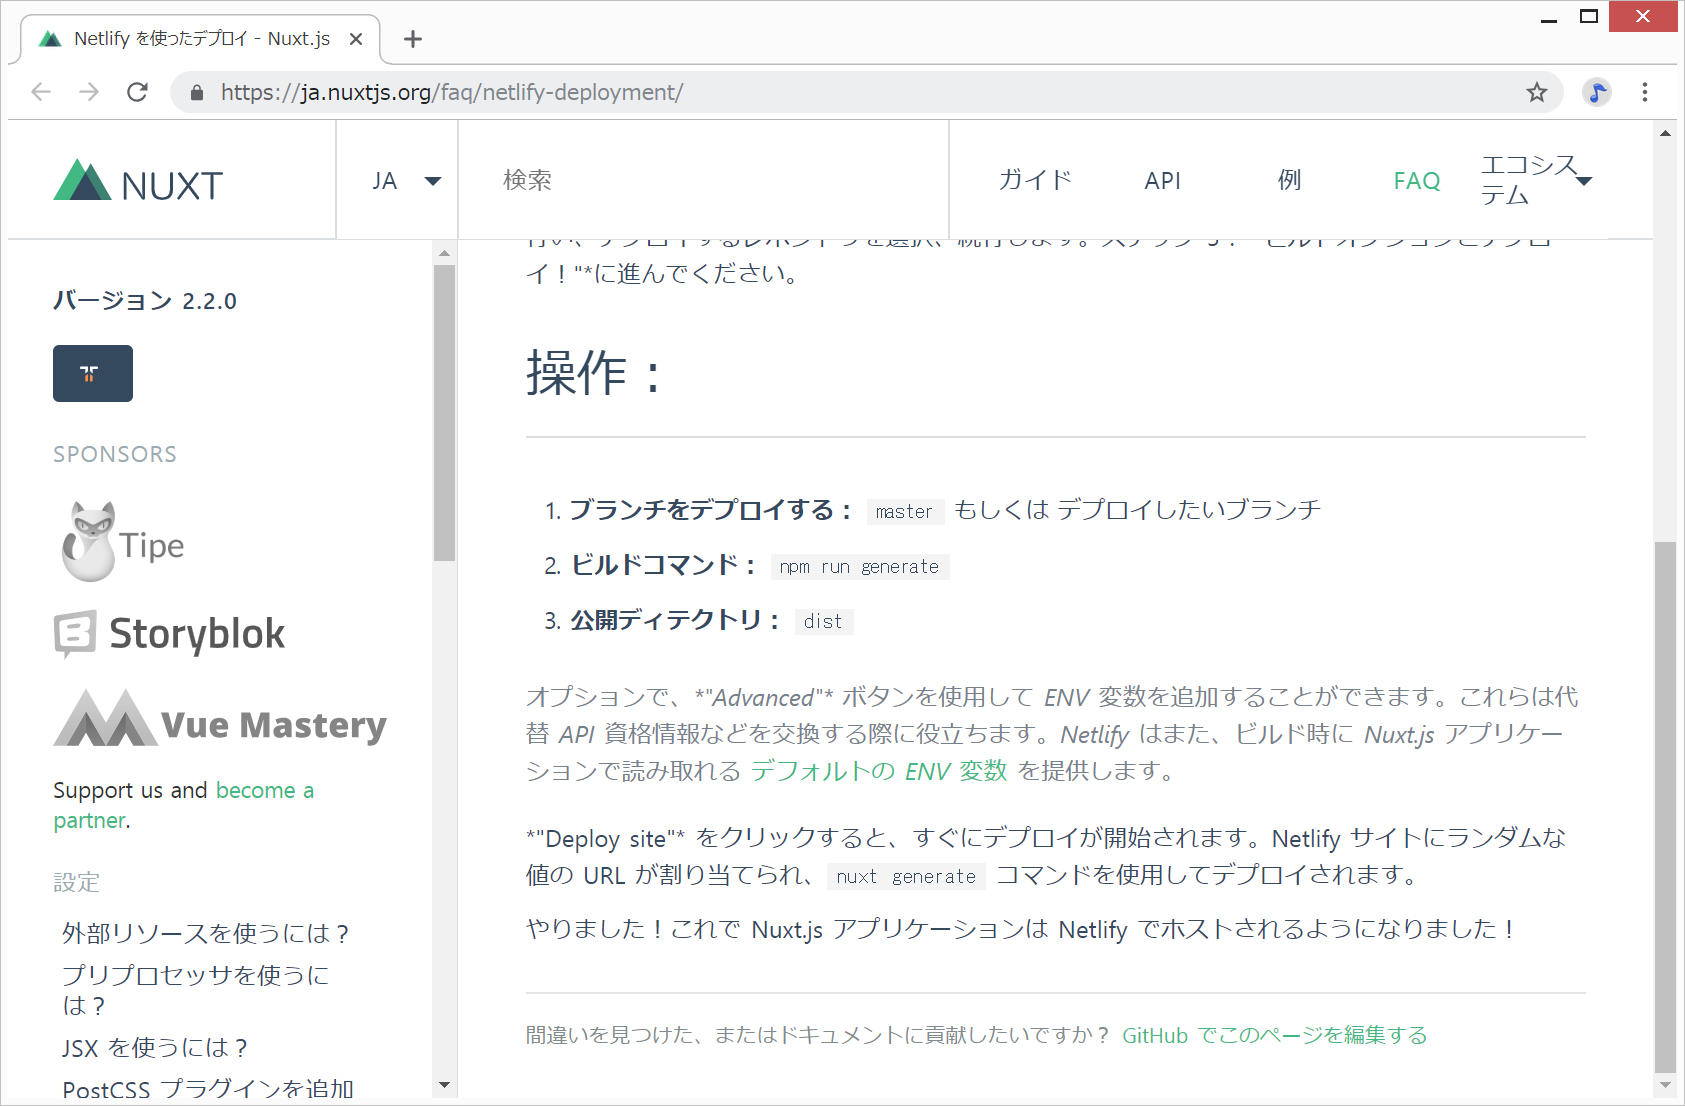
Task: Open the ガイド navigation item
Action: point(1035,181)
